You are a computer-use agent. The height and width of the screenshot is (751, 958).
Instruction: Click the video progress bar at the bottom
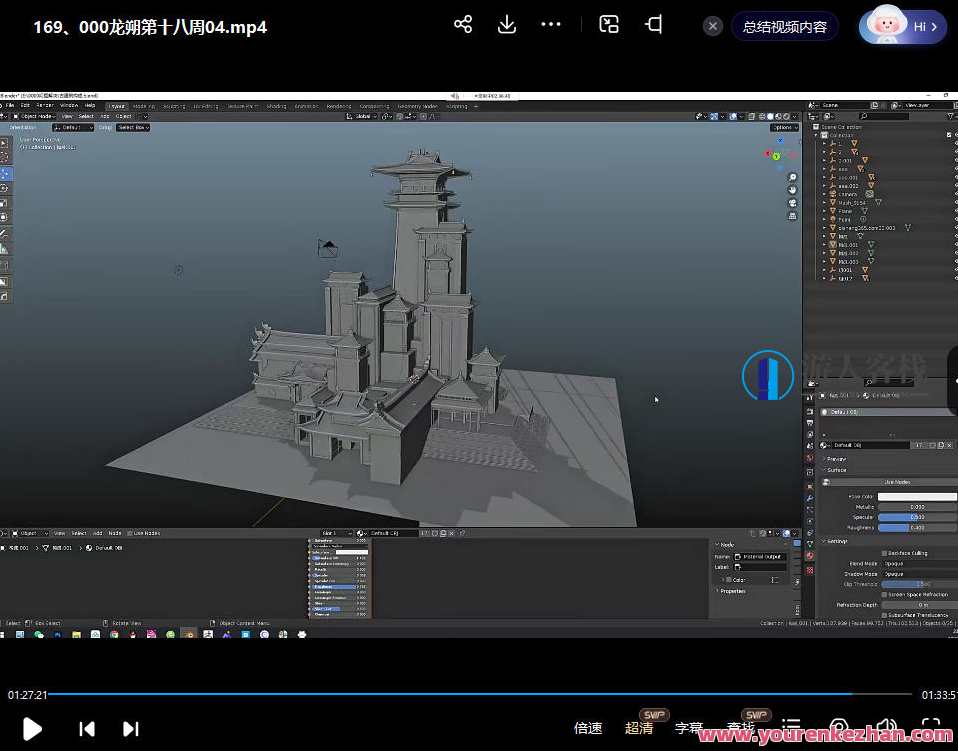point(480,693)
